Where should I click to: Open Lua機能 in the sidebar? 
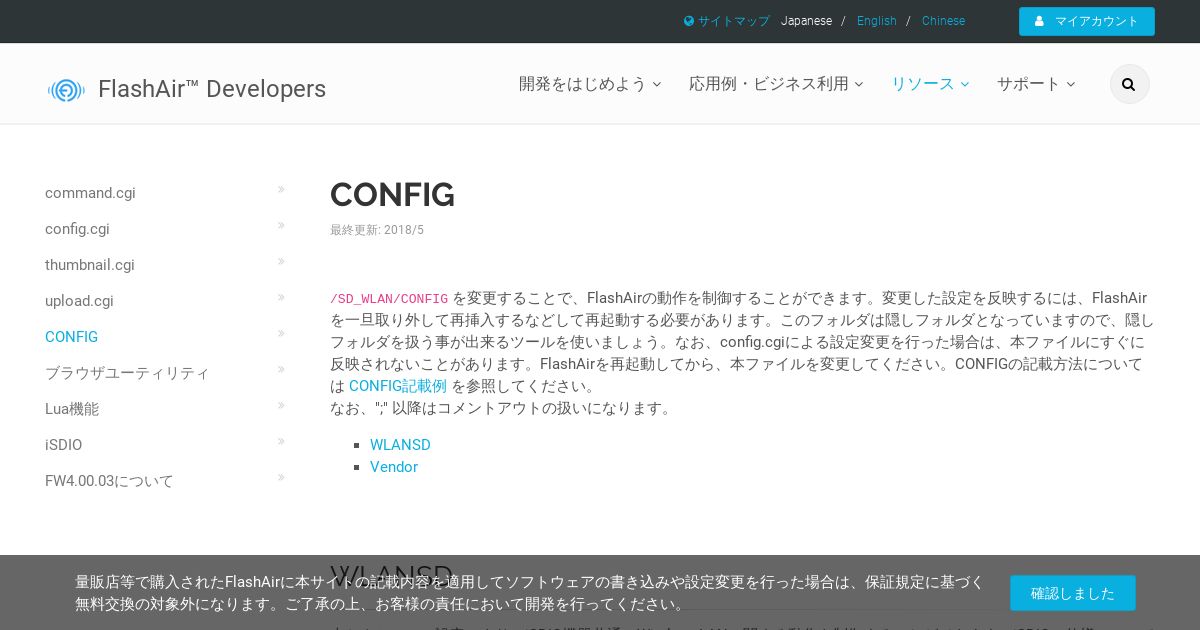(72, 409)
